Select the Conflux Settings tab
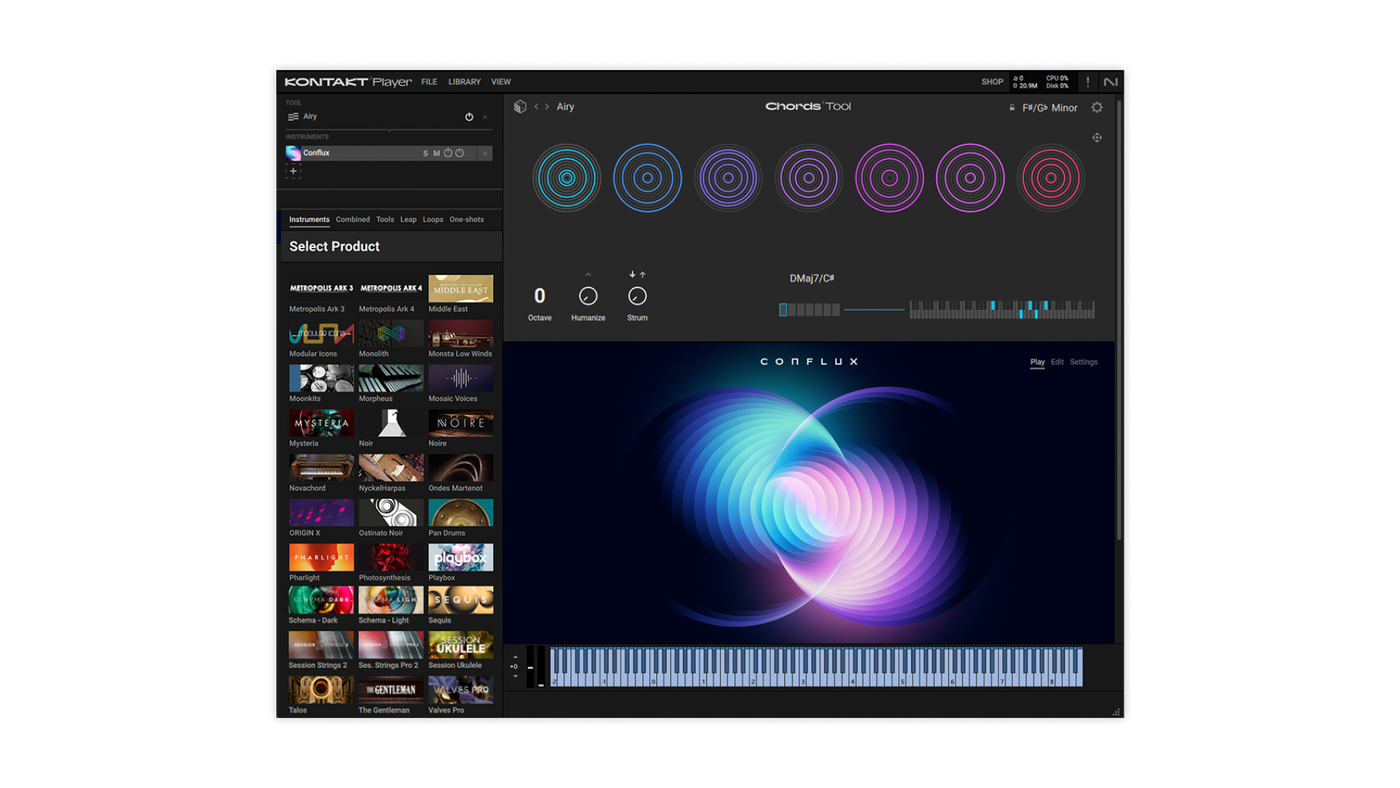Viewport: 1400px width, 788px height. pyautogui.click(x=1084, y=362)
